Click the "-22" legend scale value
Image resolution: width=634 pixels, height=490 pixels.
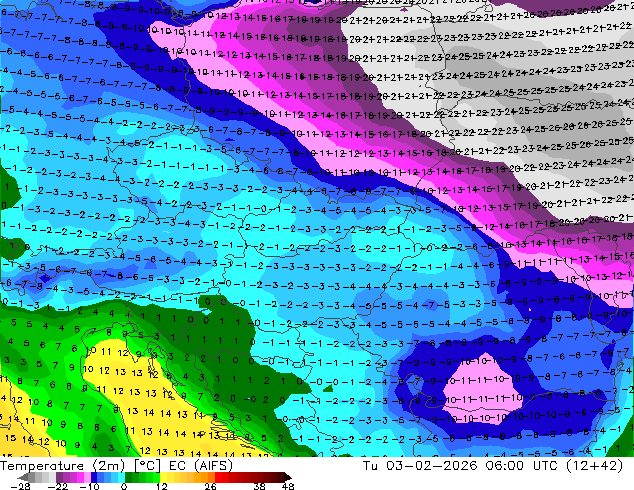tap(58, 486)
